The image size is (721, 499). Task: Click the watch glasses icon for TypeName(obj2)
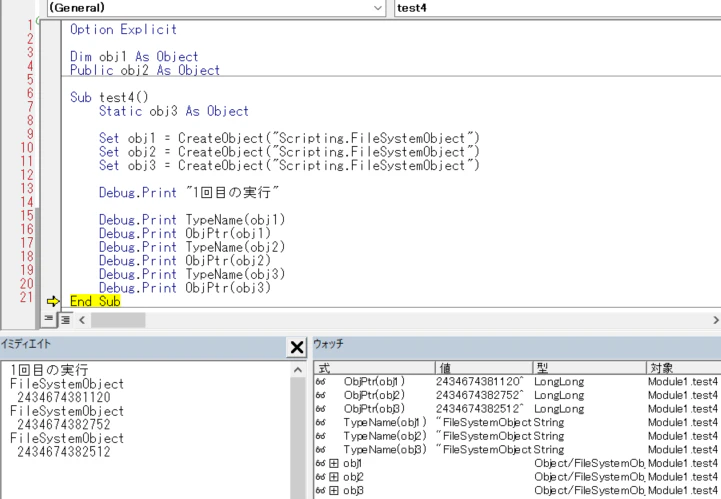pyautogui.click(x=320, y=436)
